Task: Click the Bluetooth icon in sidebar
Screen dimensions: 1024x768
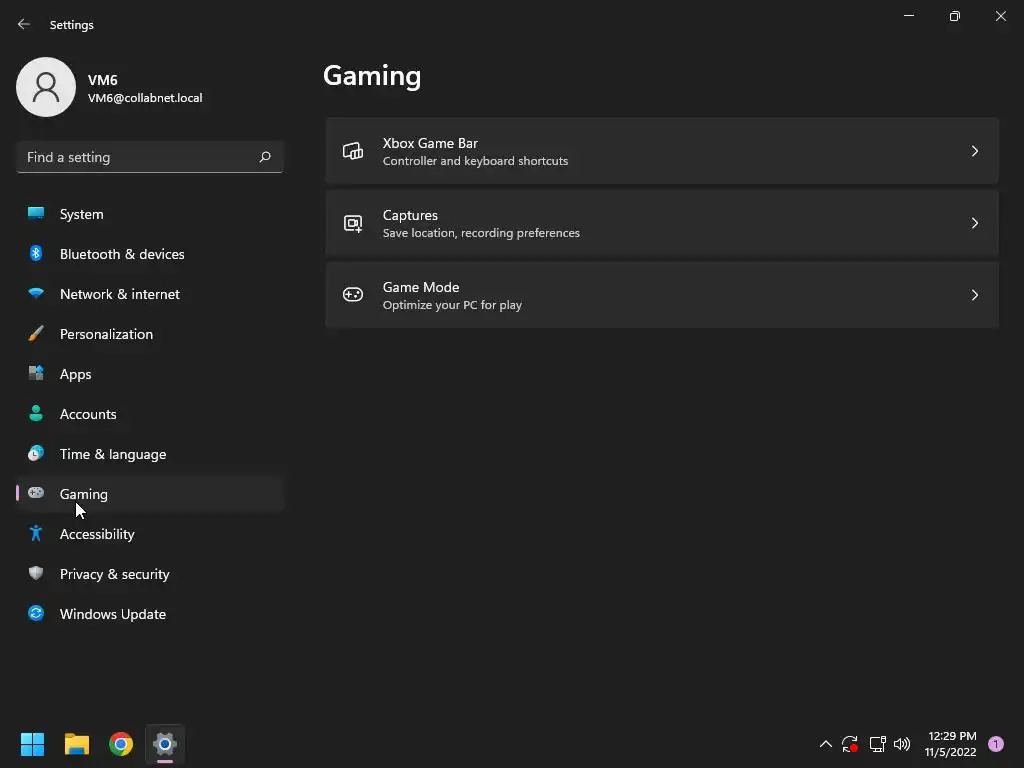Action: tap(36, 253)
